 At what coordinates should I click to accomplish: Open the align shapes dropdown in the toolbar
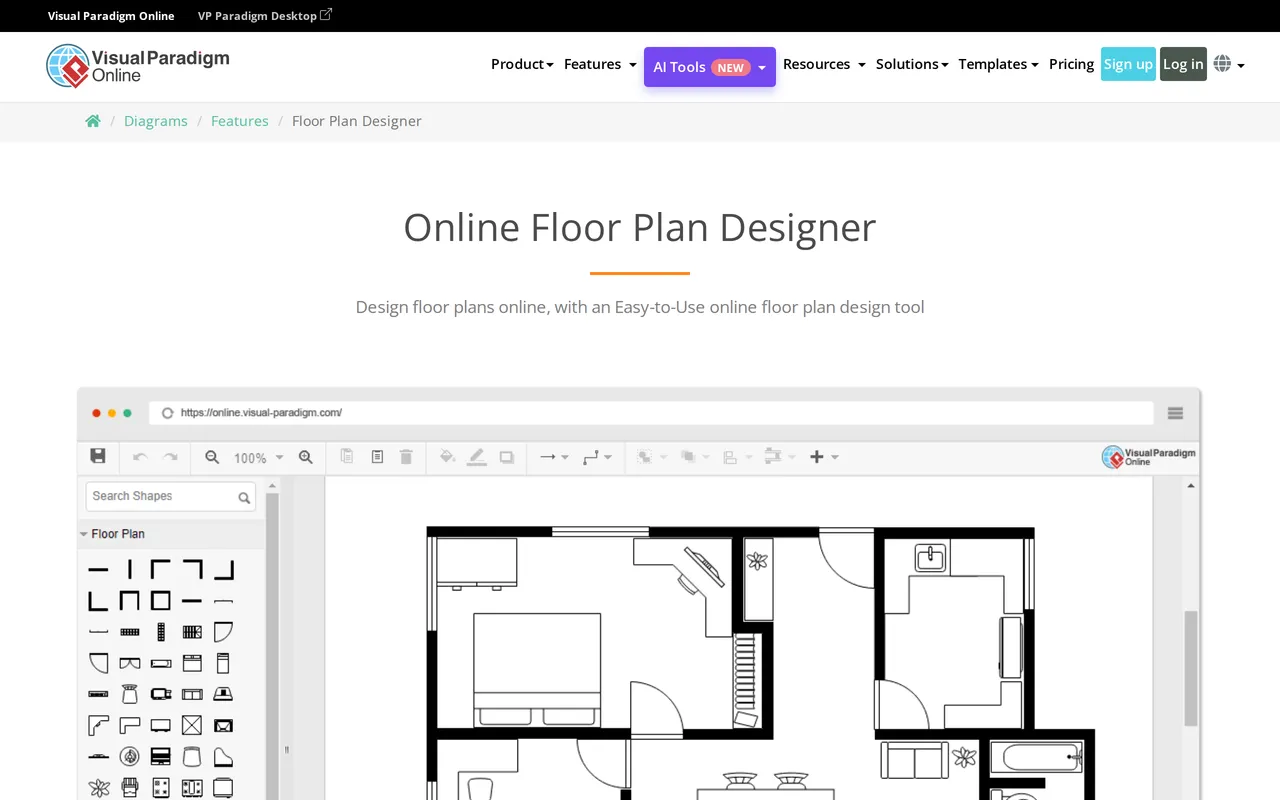pos(737,457)
